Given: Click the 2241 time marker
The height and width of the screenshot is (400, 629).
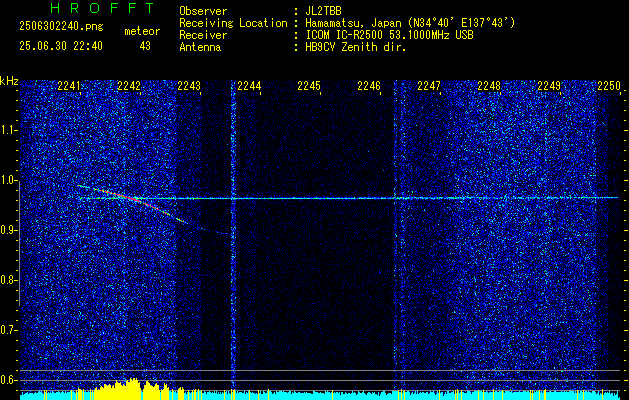Looking at the screenshot, I should pos(69,86).
